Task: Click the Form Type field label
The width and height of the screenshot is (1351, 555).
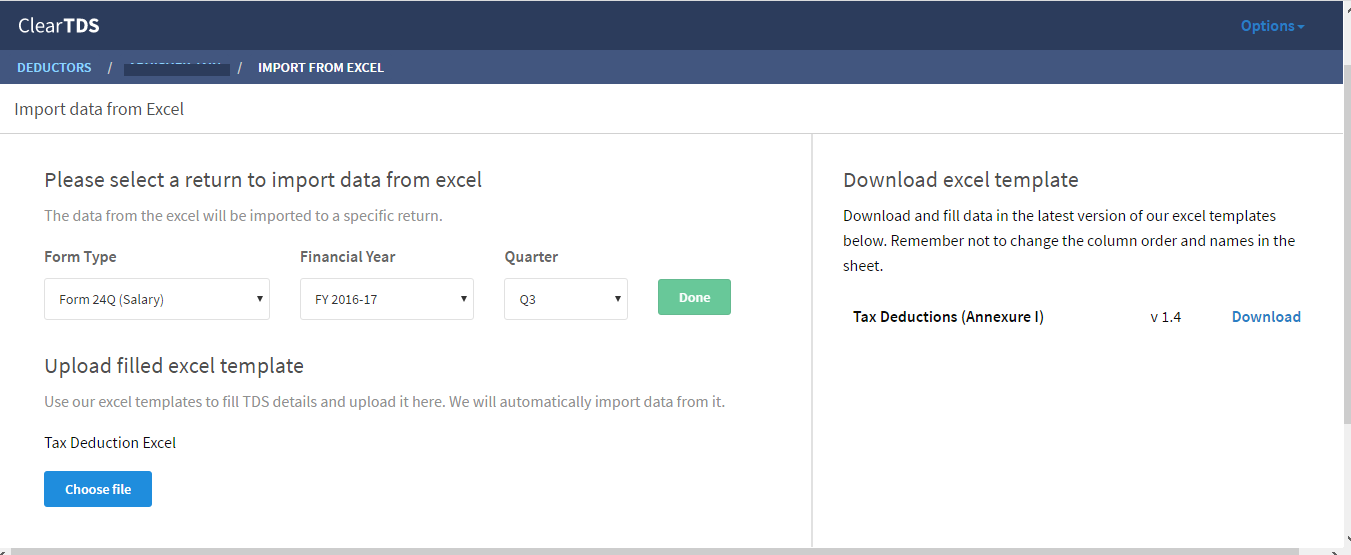Action: tap(80, 257)
